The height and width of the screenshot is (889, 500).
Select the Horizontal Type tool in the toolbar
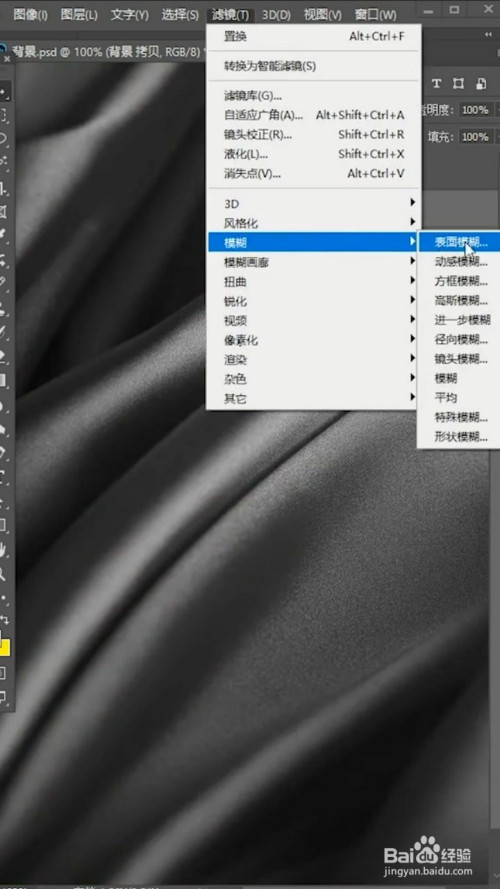pos(3,477)
